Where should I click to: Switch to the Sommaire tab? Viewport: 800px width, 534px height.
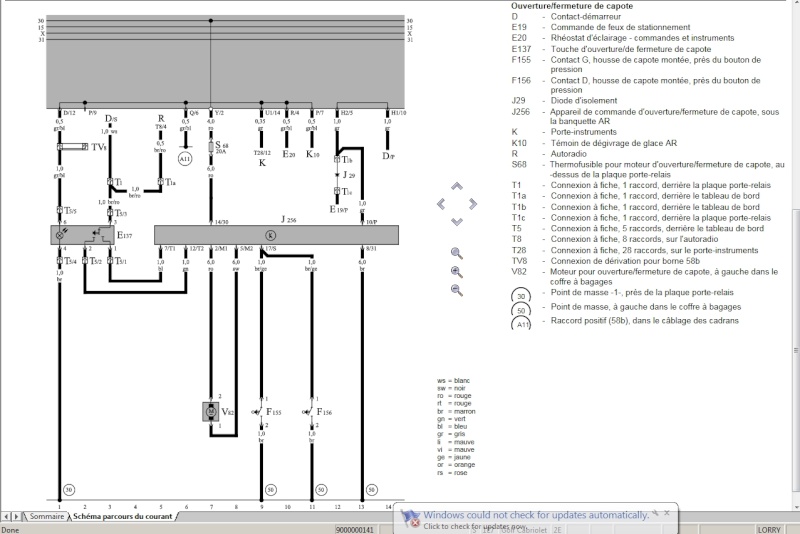[46, 516]
